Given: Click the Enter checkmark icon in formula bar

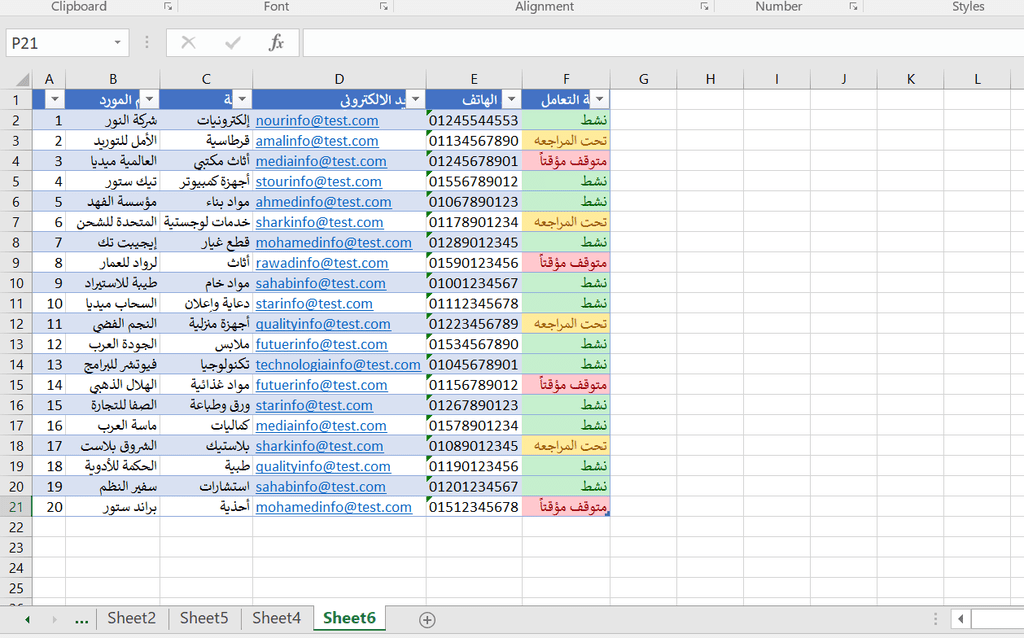Looking at the screenshot, I should coord(233,43).
